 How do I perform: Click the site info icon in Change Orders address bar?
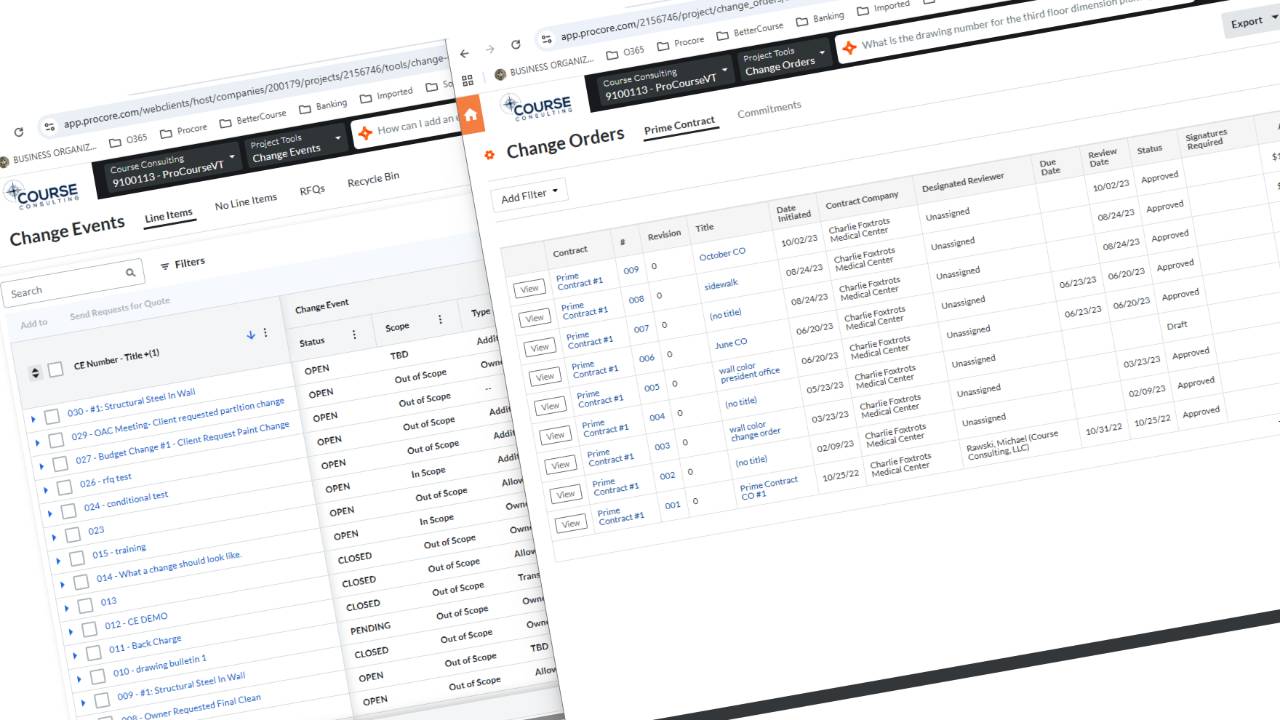point(546,40)
